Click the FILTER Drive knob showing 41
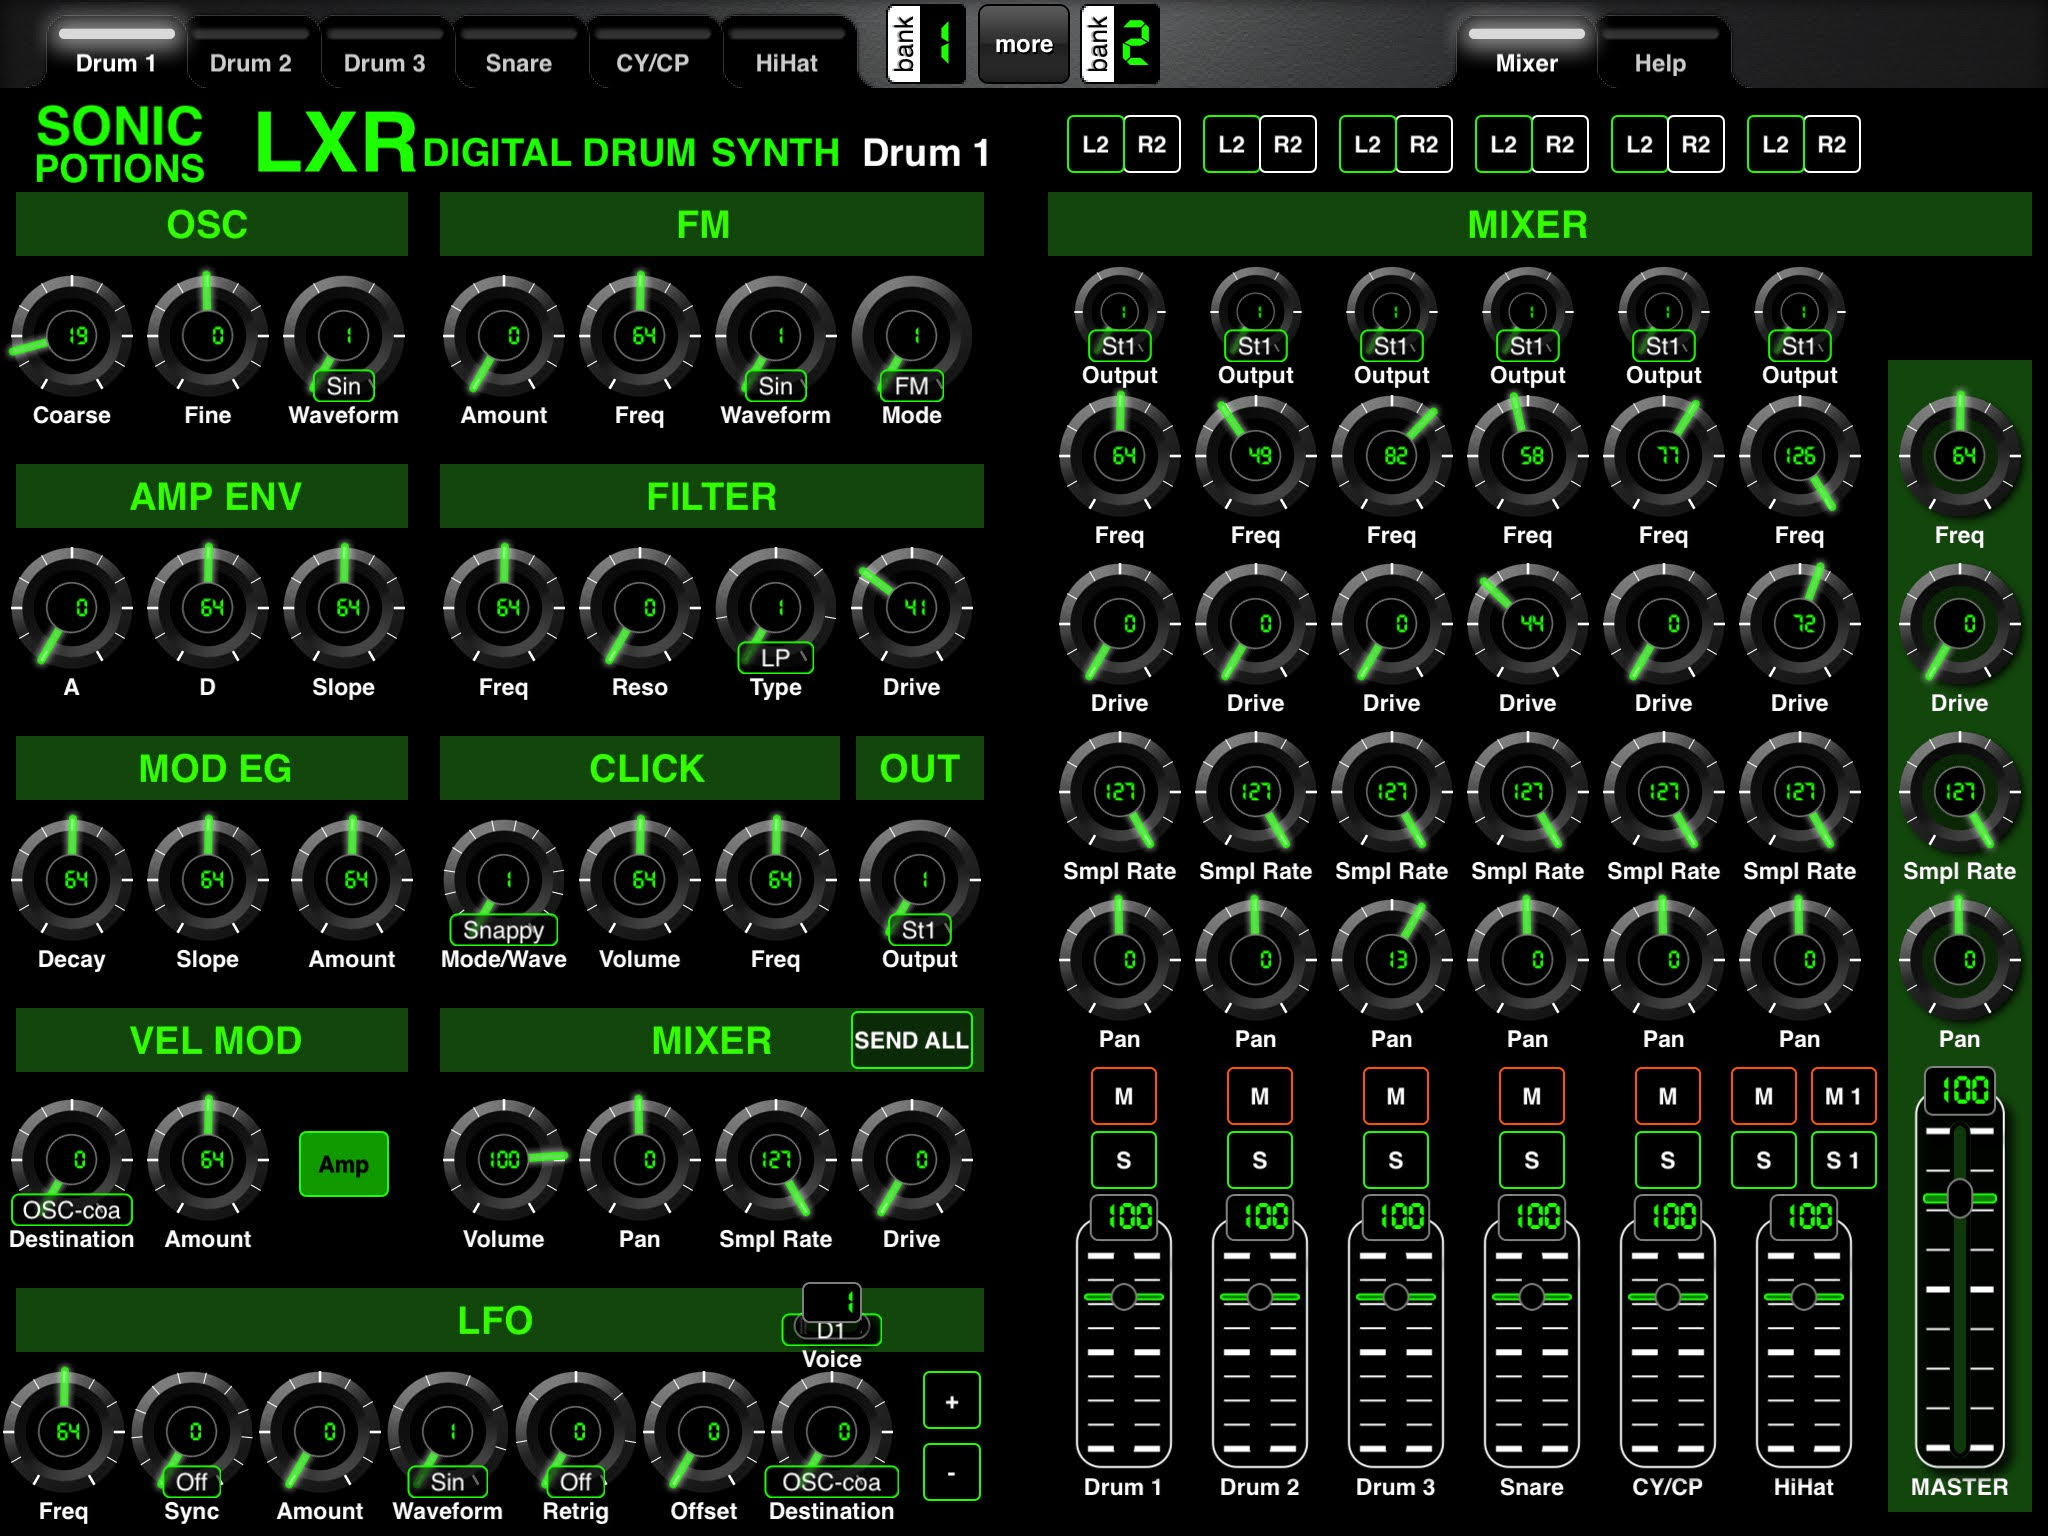This screenshot has height=1536, width=2048. pyautogui.click(x=912, y=608)
